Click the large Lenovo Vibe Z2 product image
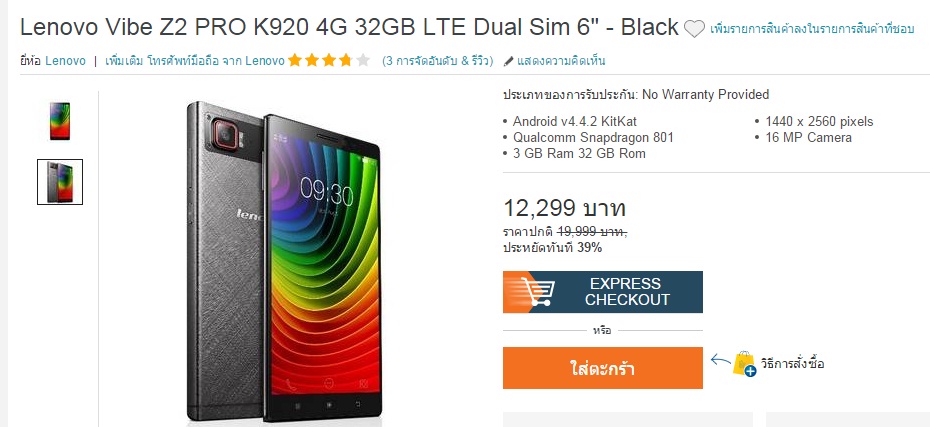This screenshot has height=427, width=930. pos(284,261)
